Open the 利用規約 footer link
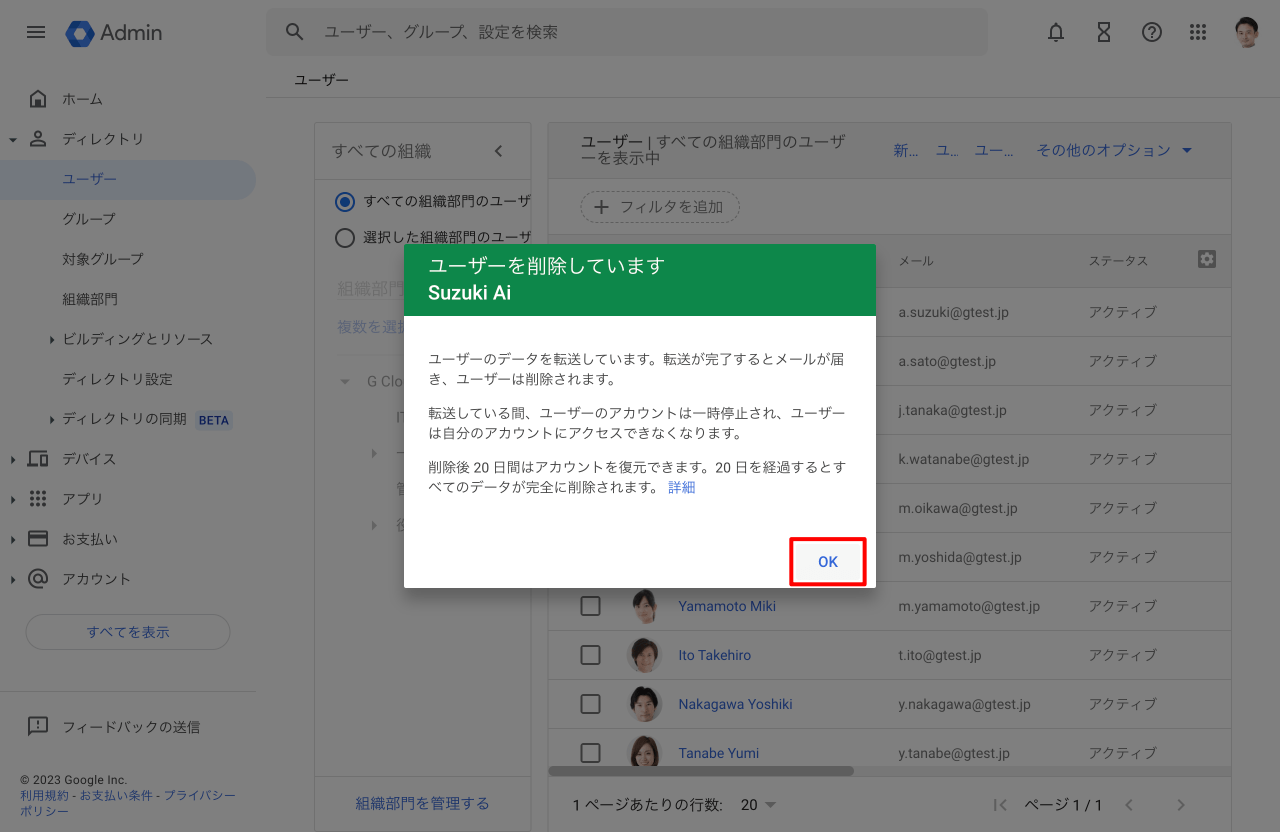 tap(44, 795)
